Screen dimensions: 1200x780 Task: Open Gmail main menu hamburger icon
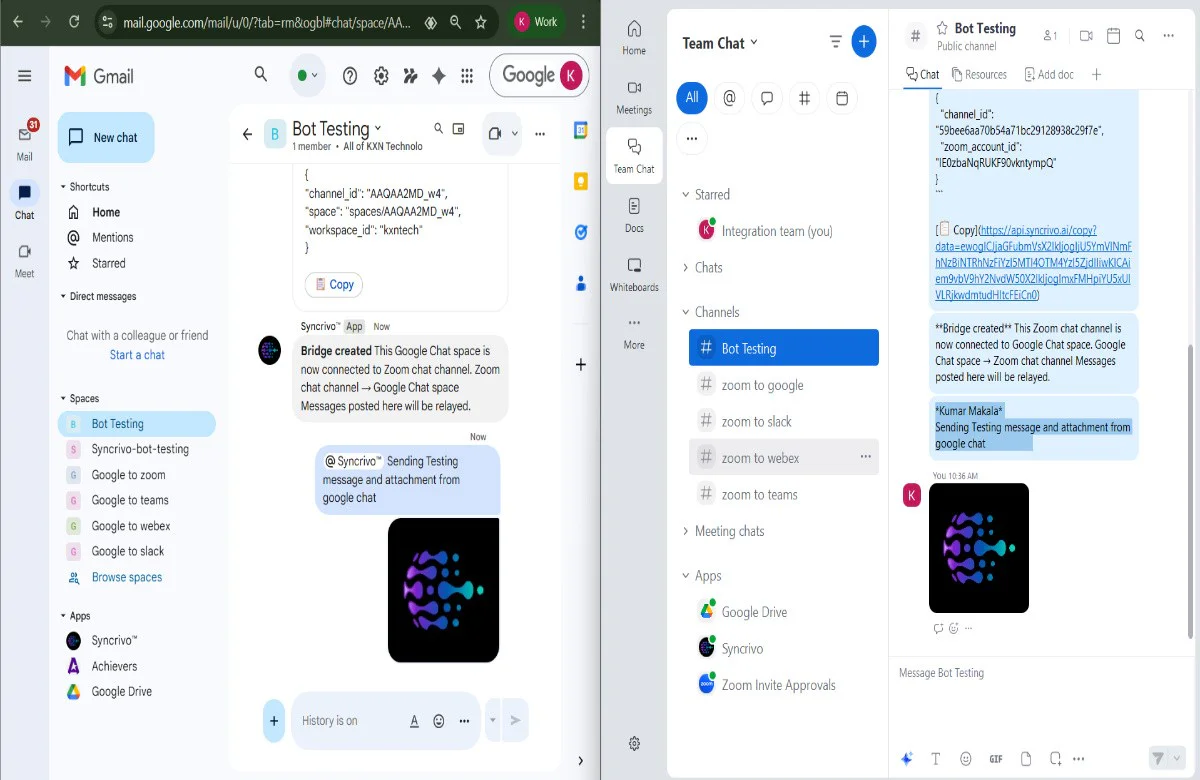(x=25, y=76)
